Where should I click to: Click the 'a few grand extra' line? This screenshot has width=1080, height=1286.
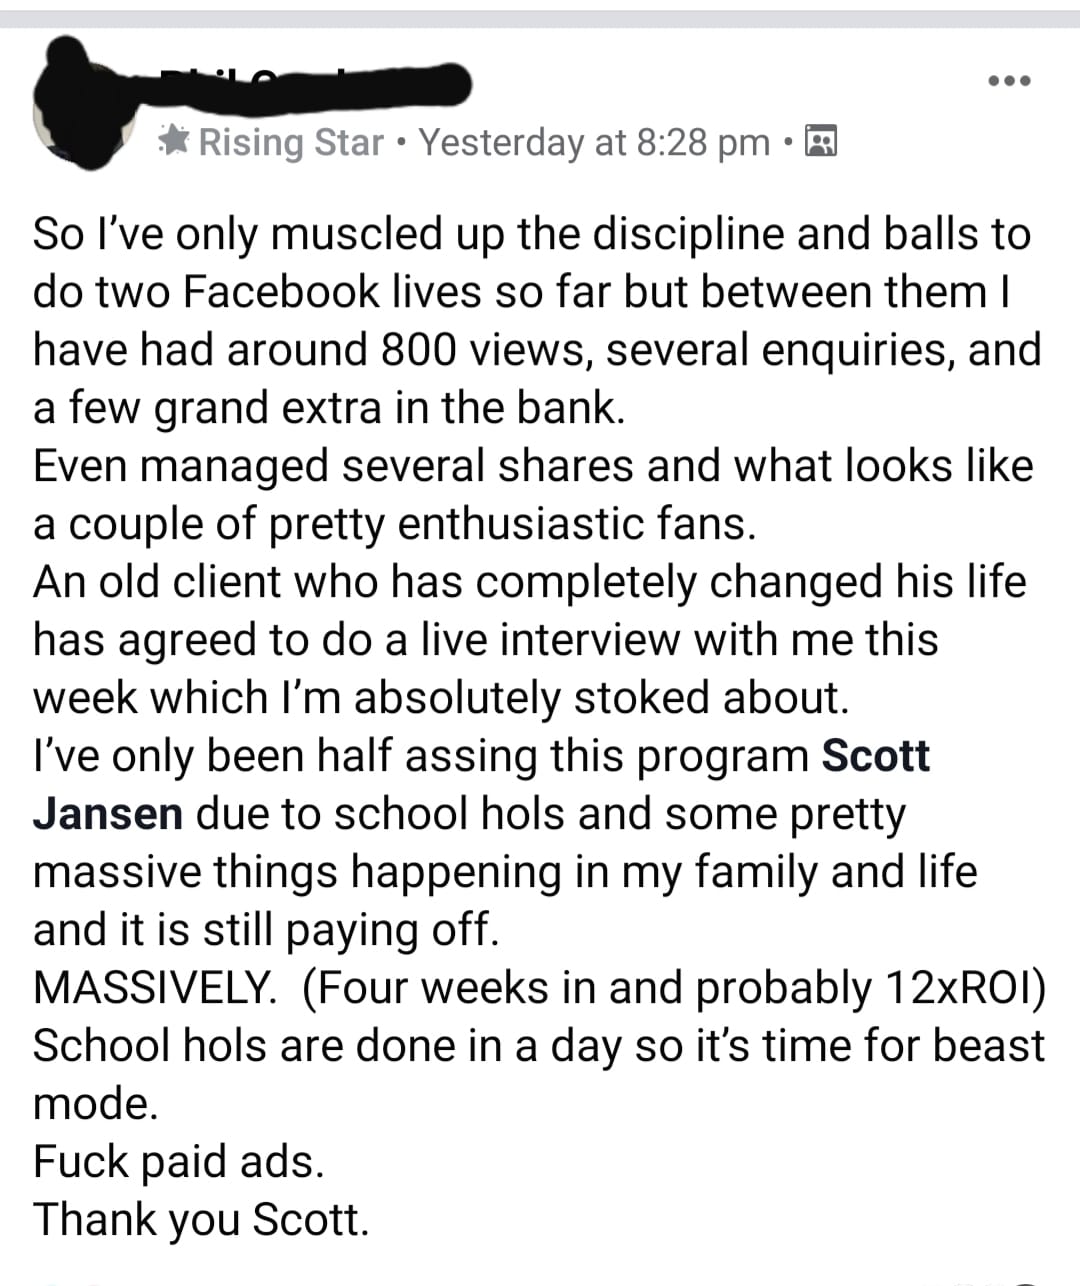[x=329, y=408]
